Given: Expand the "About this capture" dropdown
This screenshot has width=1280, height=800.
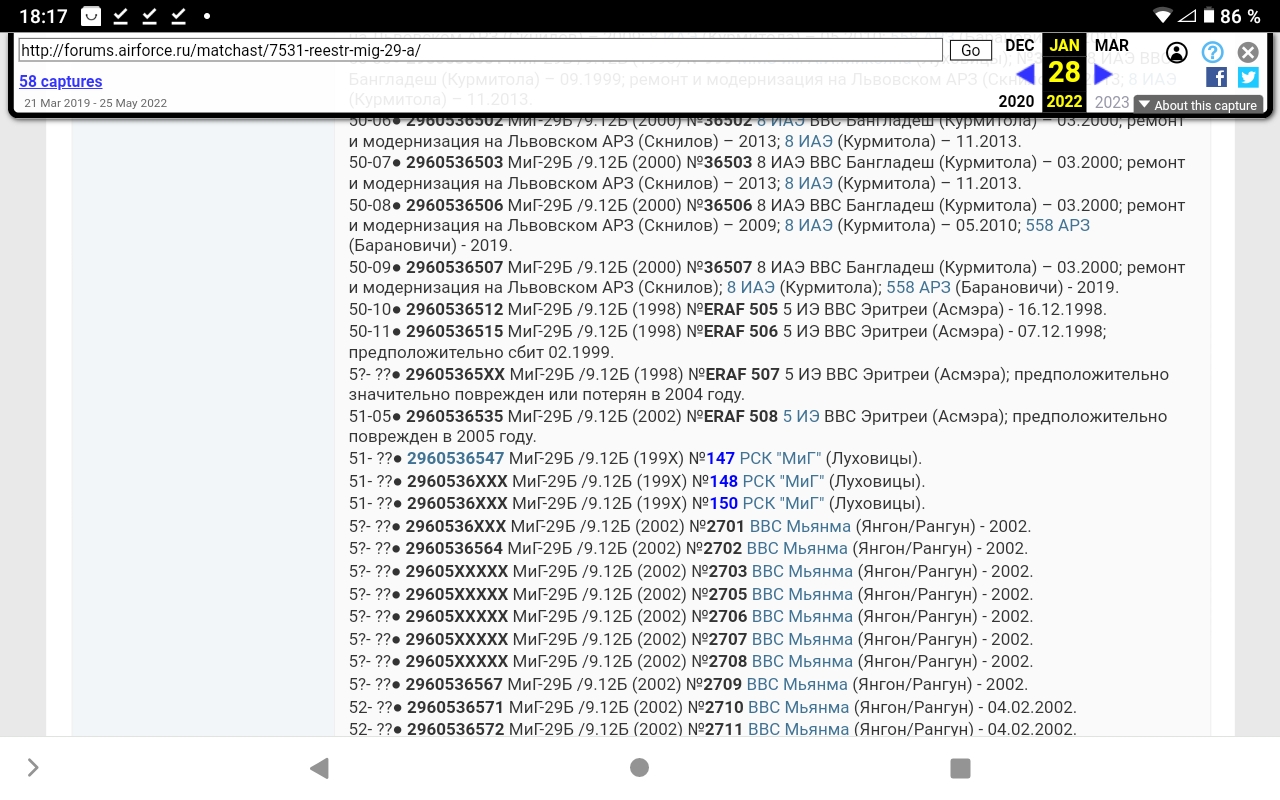Looking at the screenshot, I should point(1197,105).
